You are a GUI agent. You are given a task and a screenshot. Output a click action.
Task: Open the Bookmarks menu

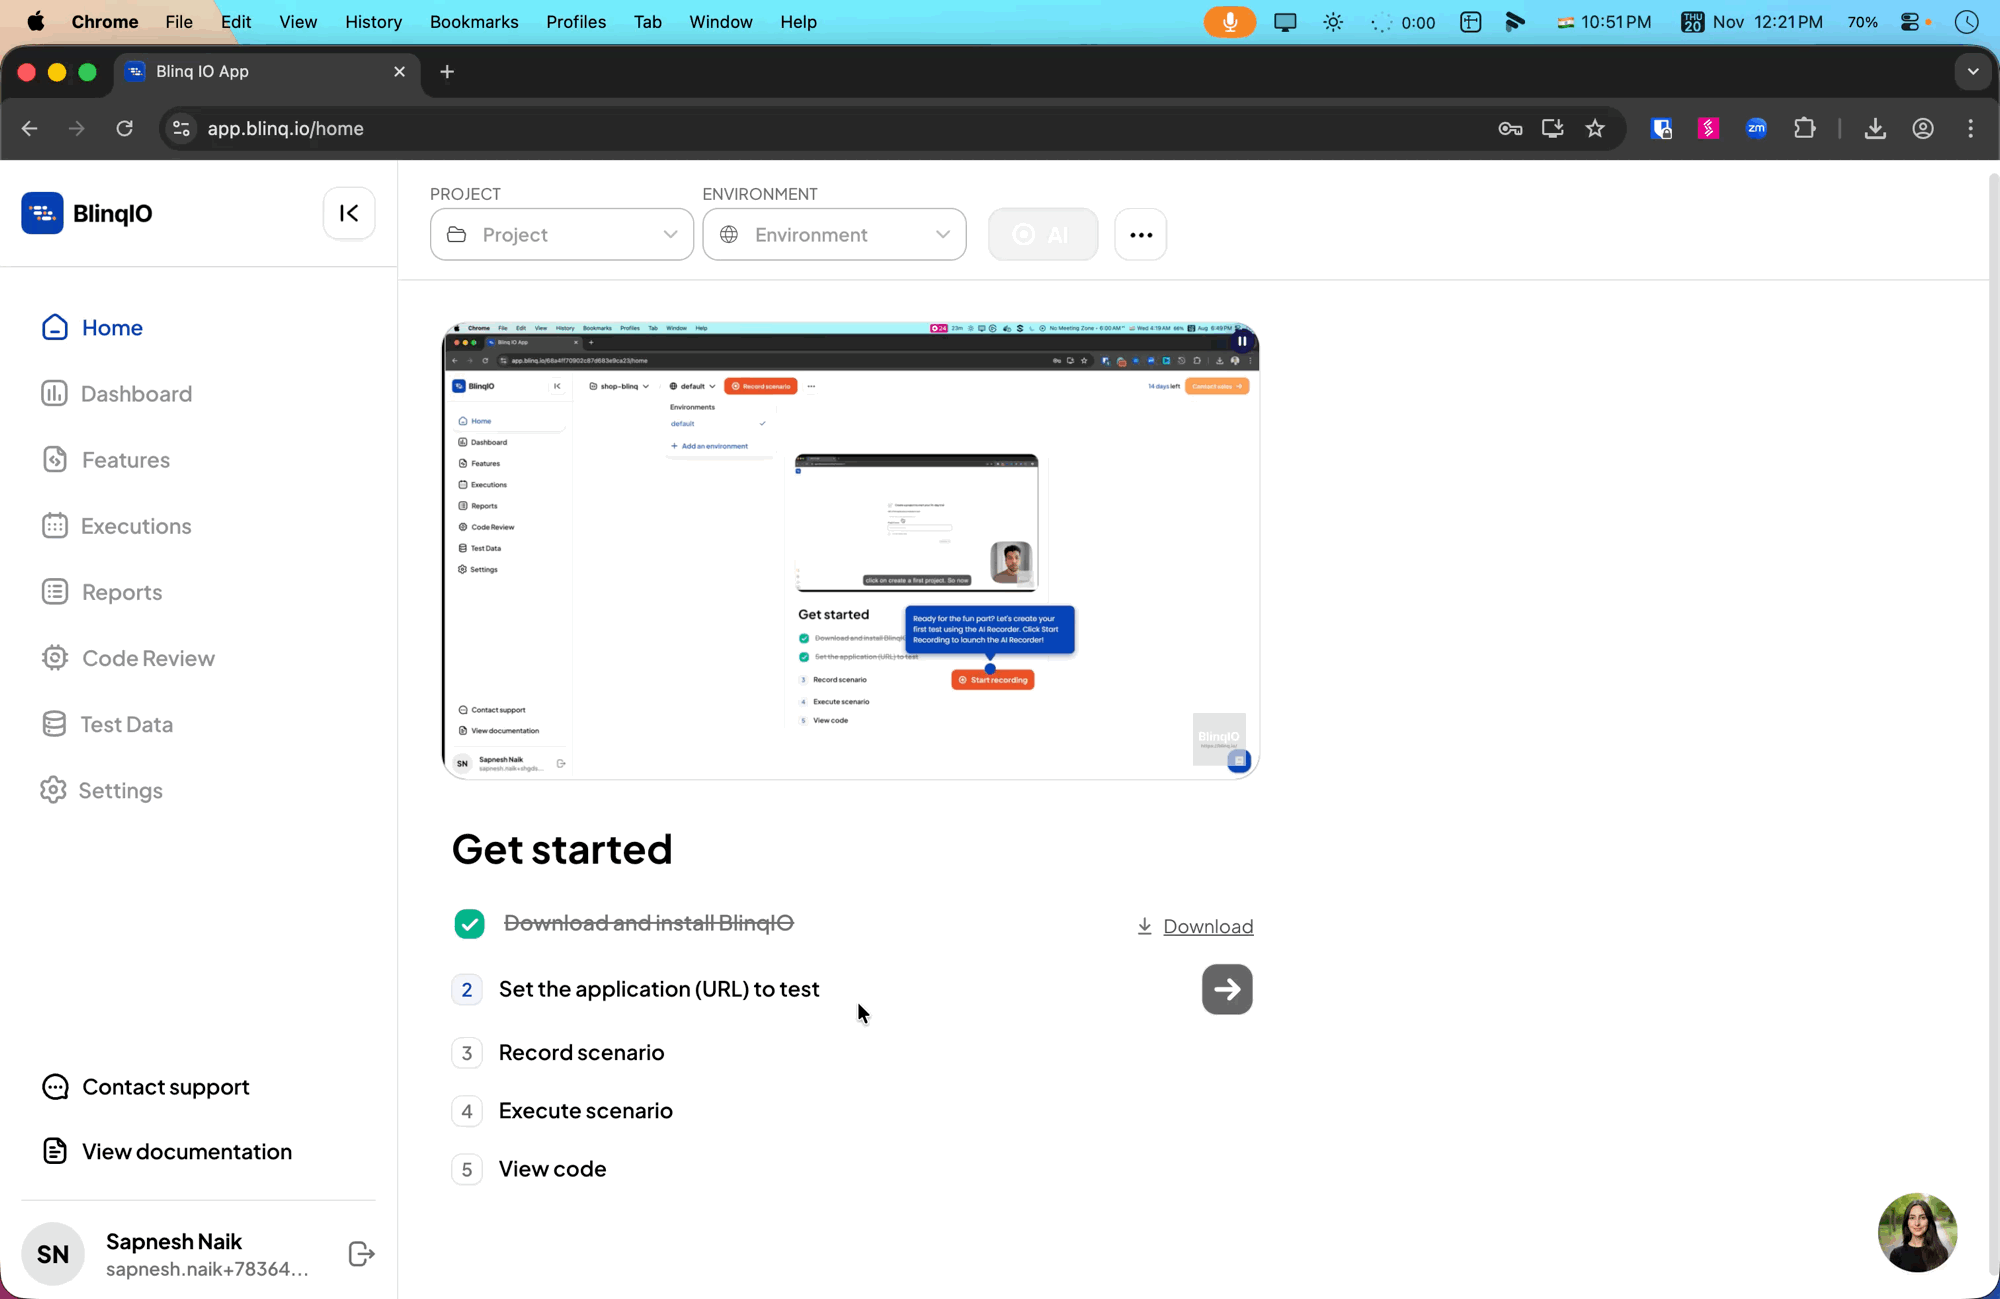(x=473, y=21)
